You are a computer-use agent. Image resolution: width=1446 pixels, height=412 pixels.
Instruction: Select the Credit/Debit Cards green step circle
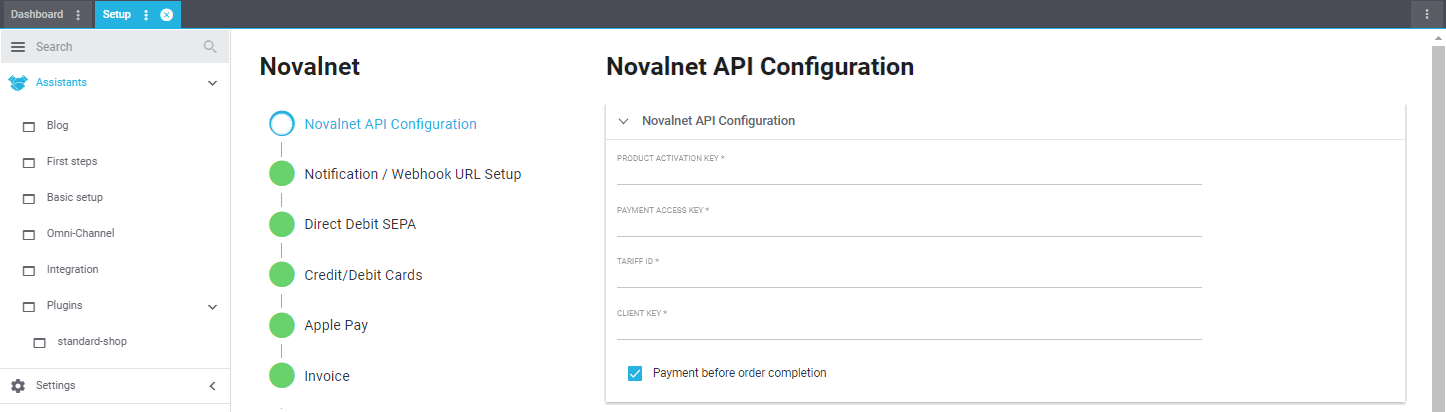(282, 275)
